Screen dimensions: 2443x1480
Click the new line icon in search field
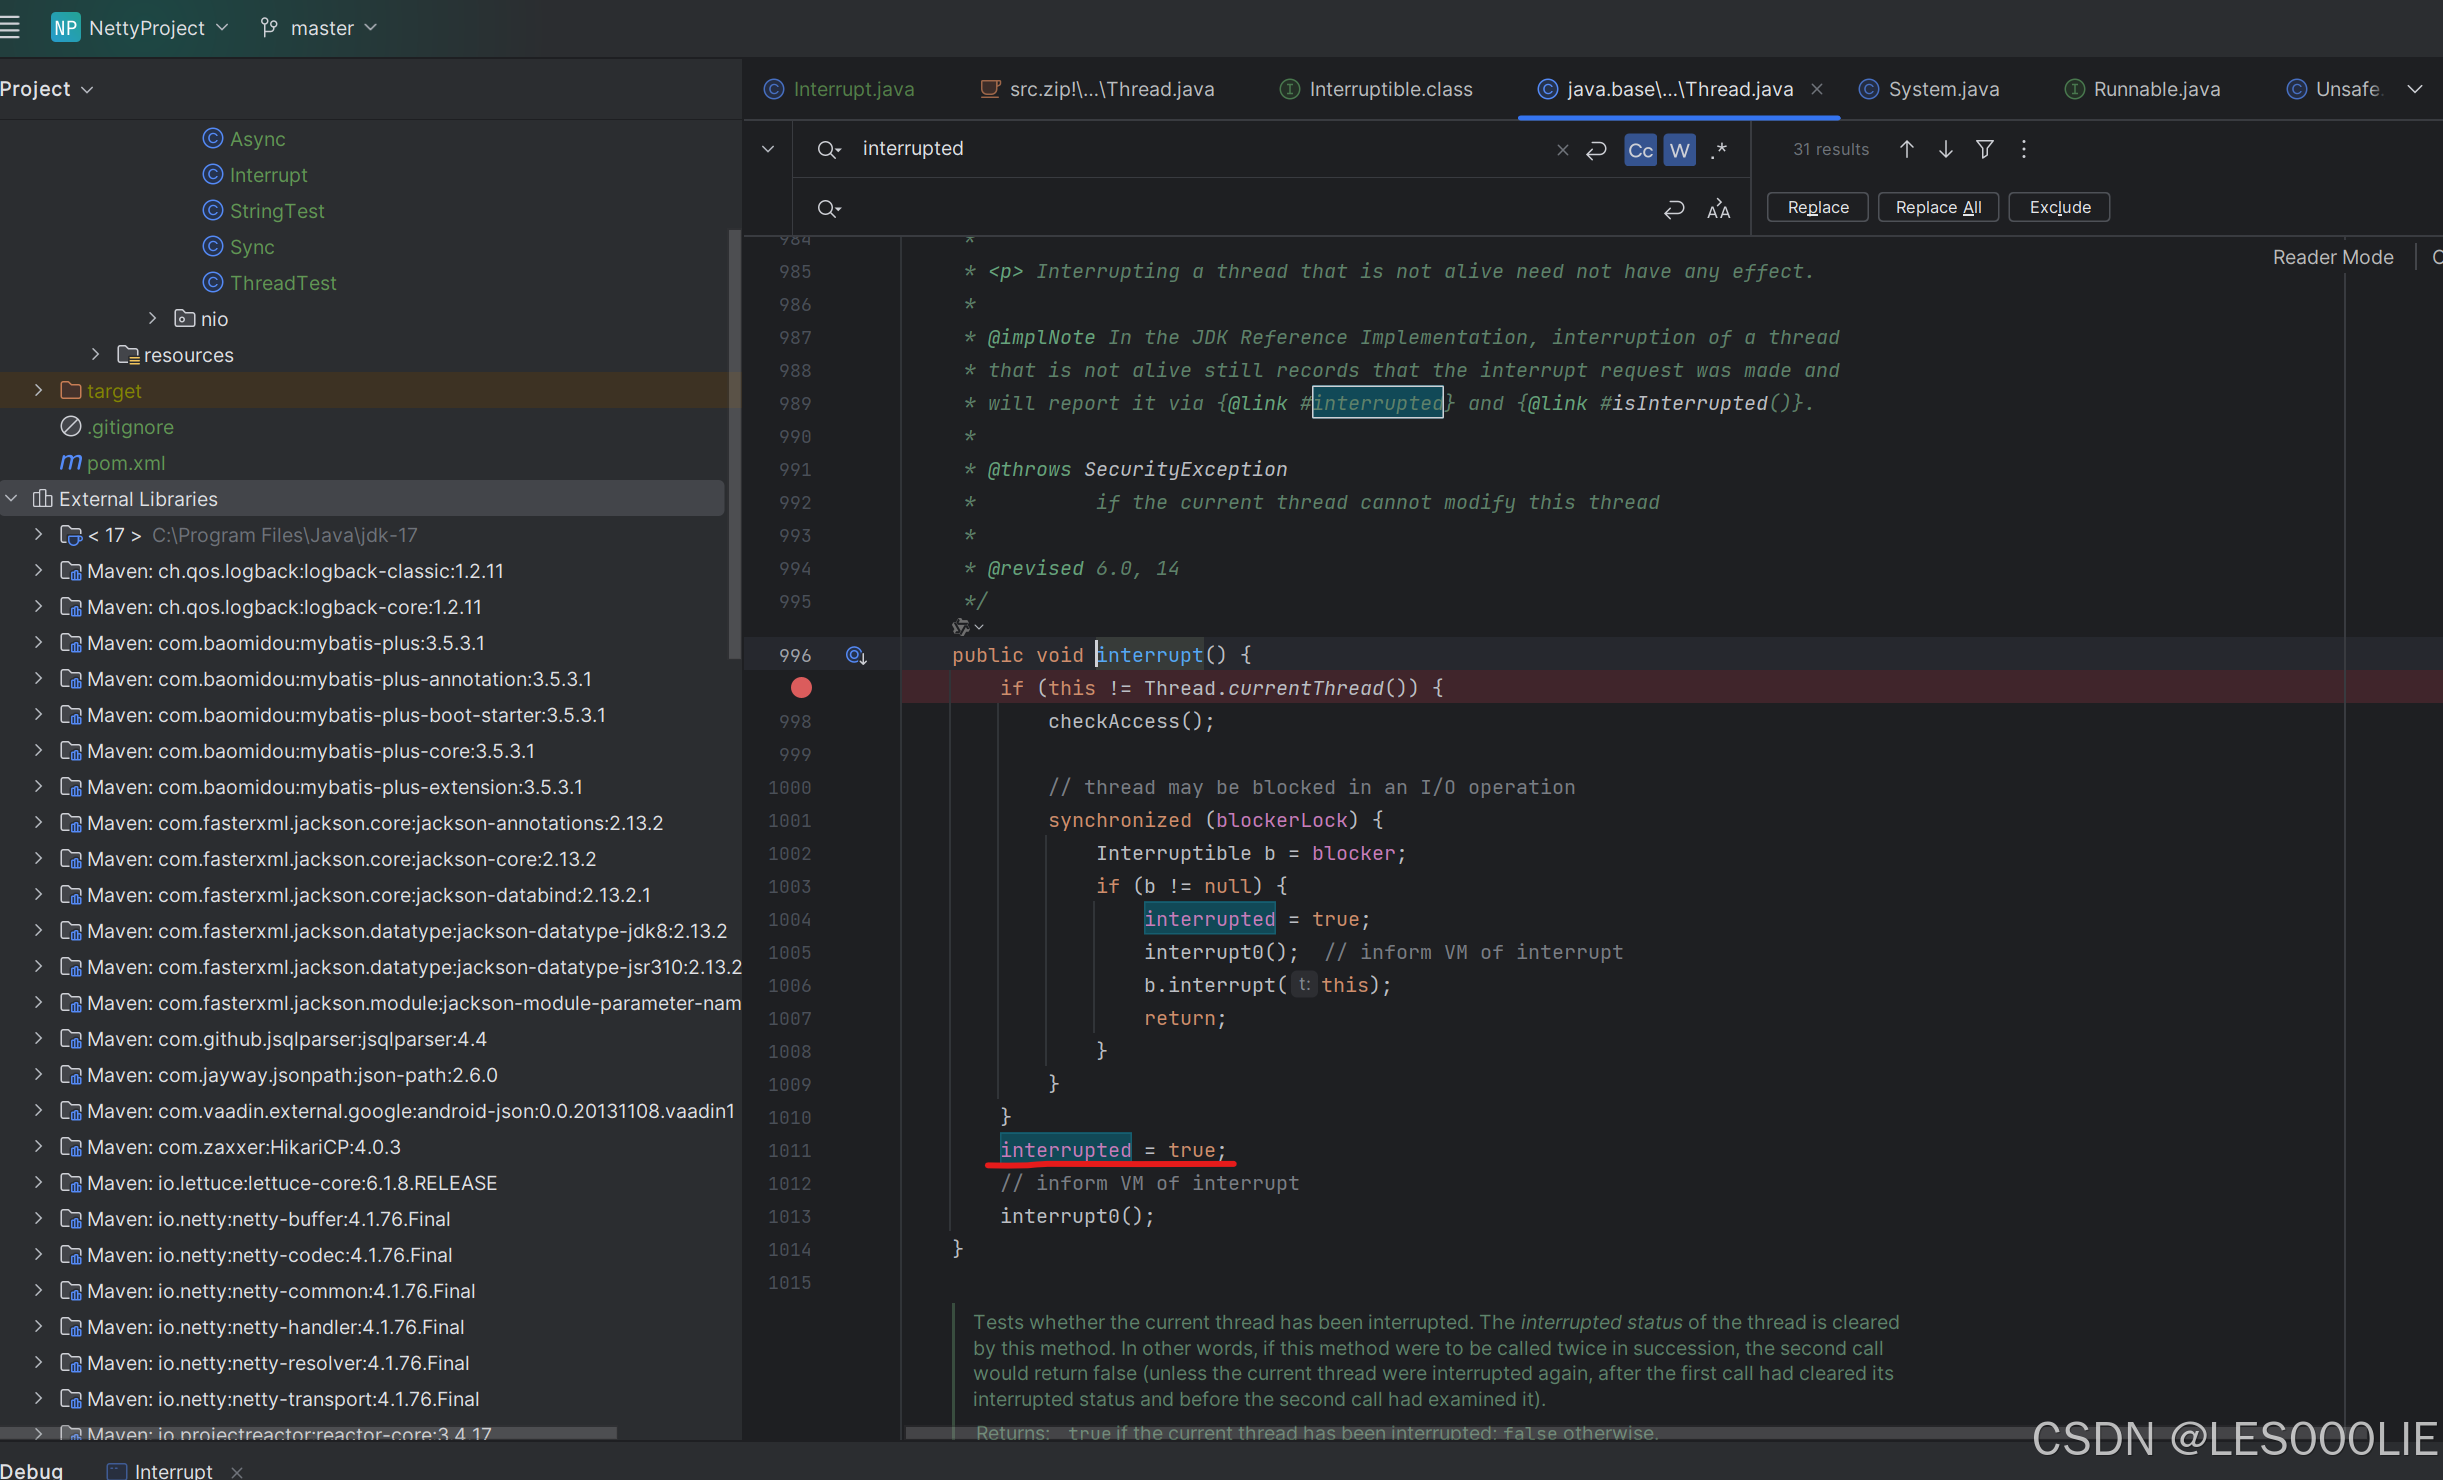(x=1596, y=150)
